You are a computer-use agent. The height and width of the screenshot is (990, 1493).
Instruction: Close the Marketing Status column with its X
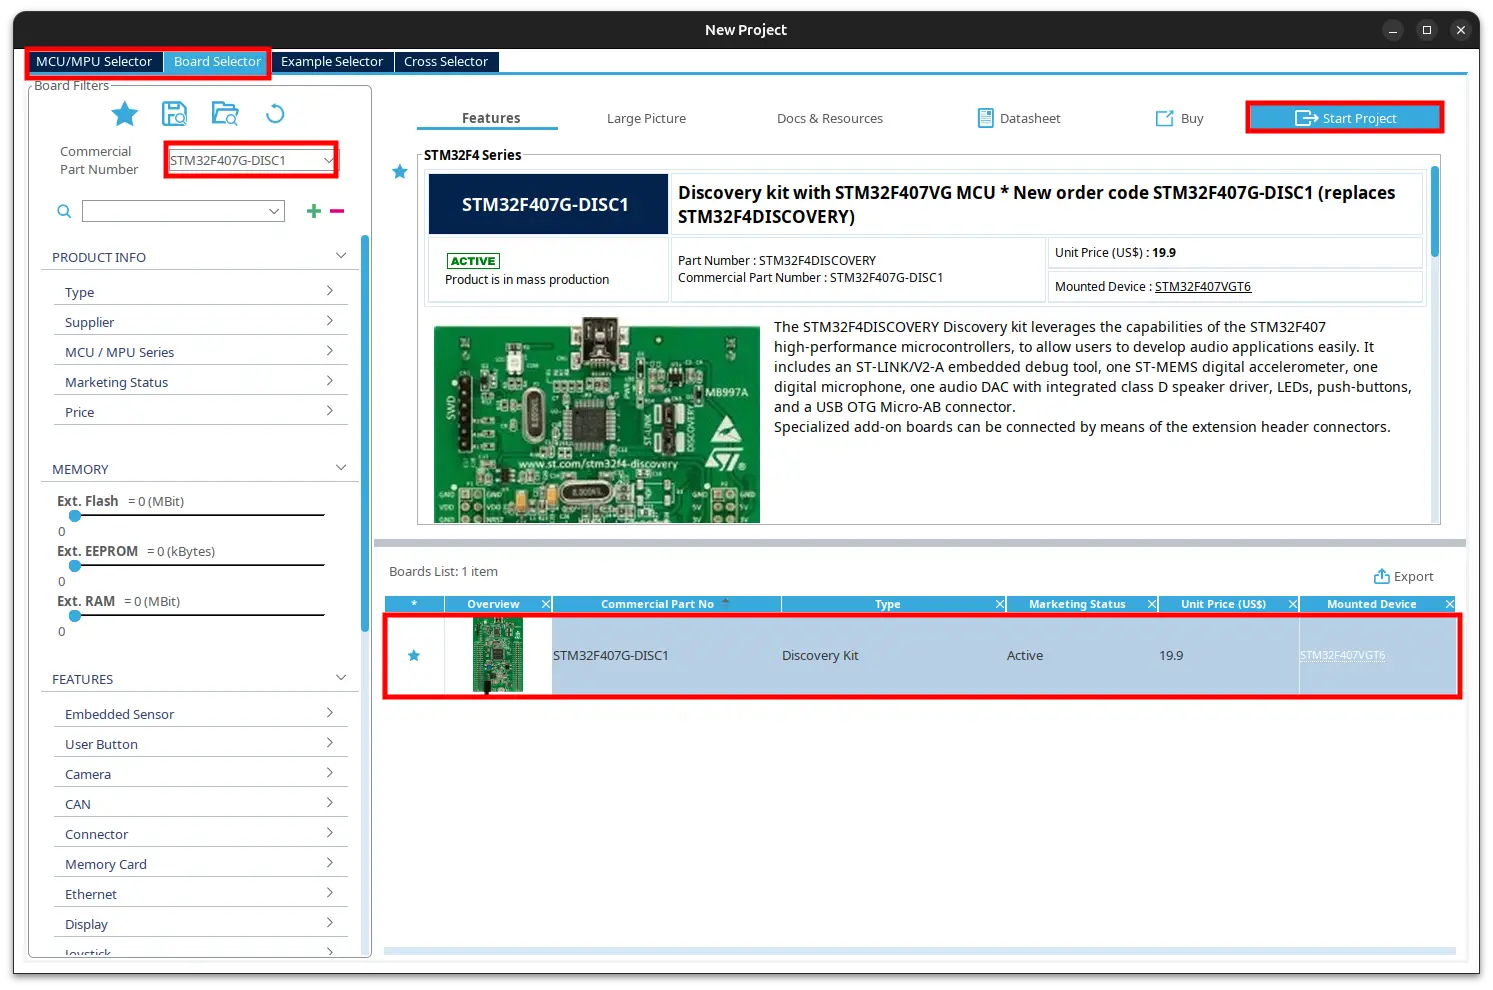point(1152,604)
